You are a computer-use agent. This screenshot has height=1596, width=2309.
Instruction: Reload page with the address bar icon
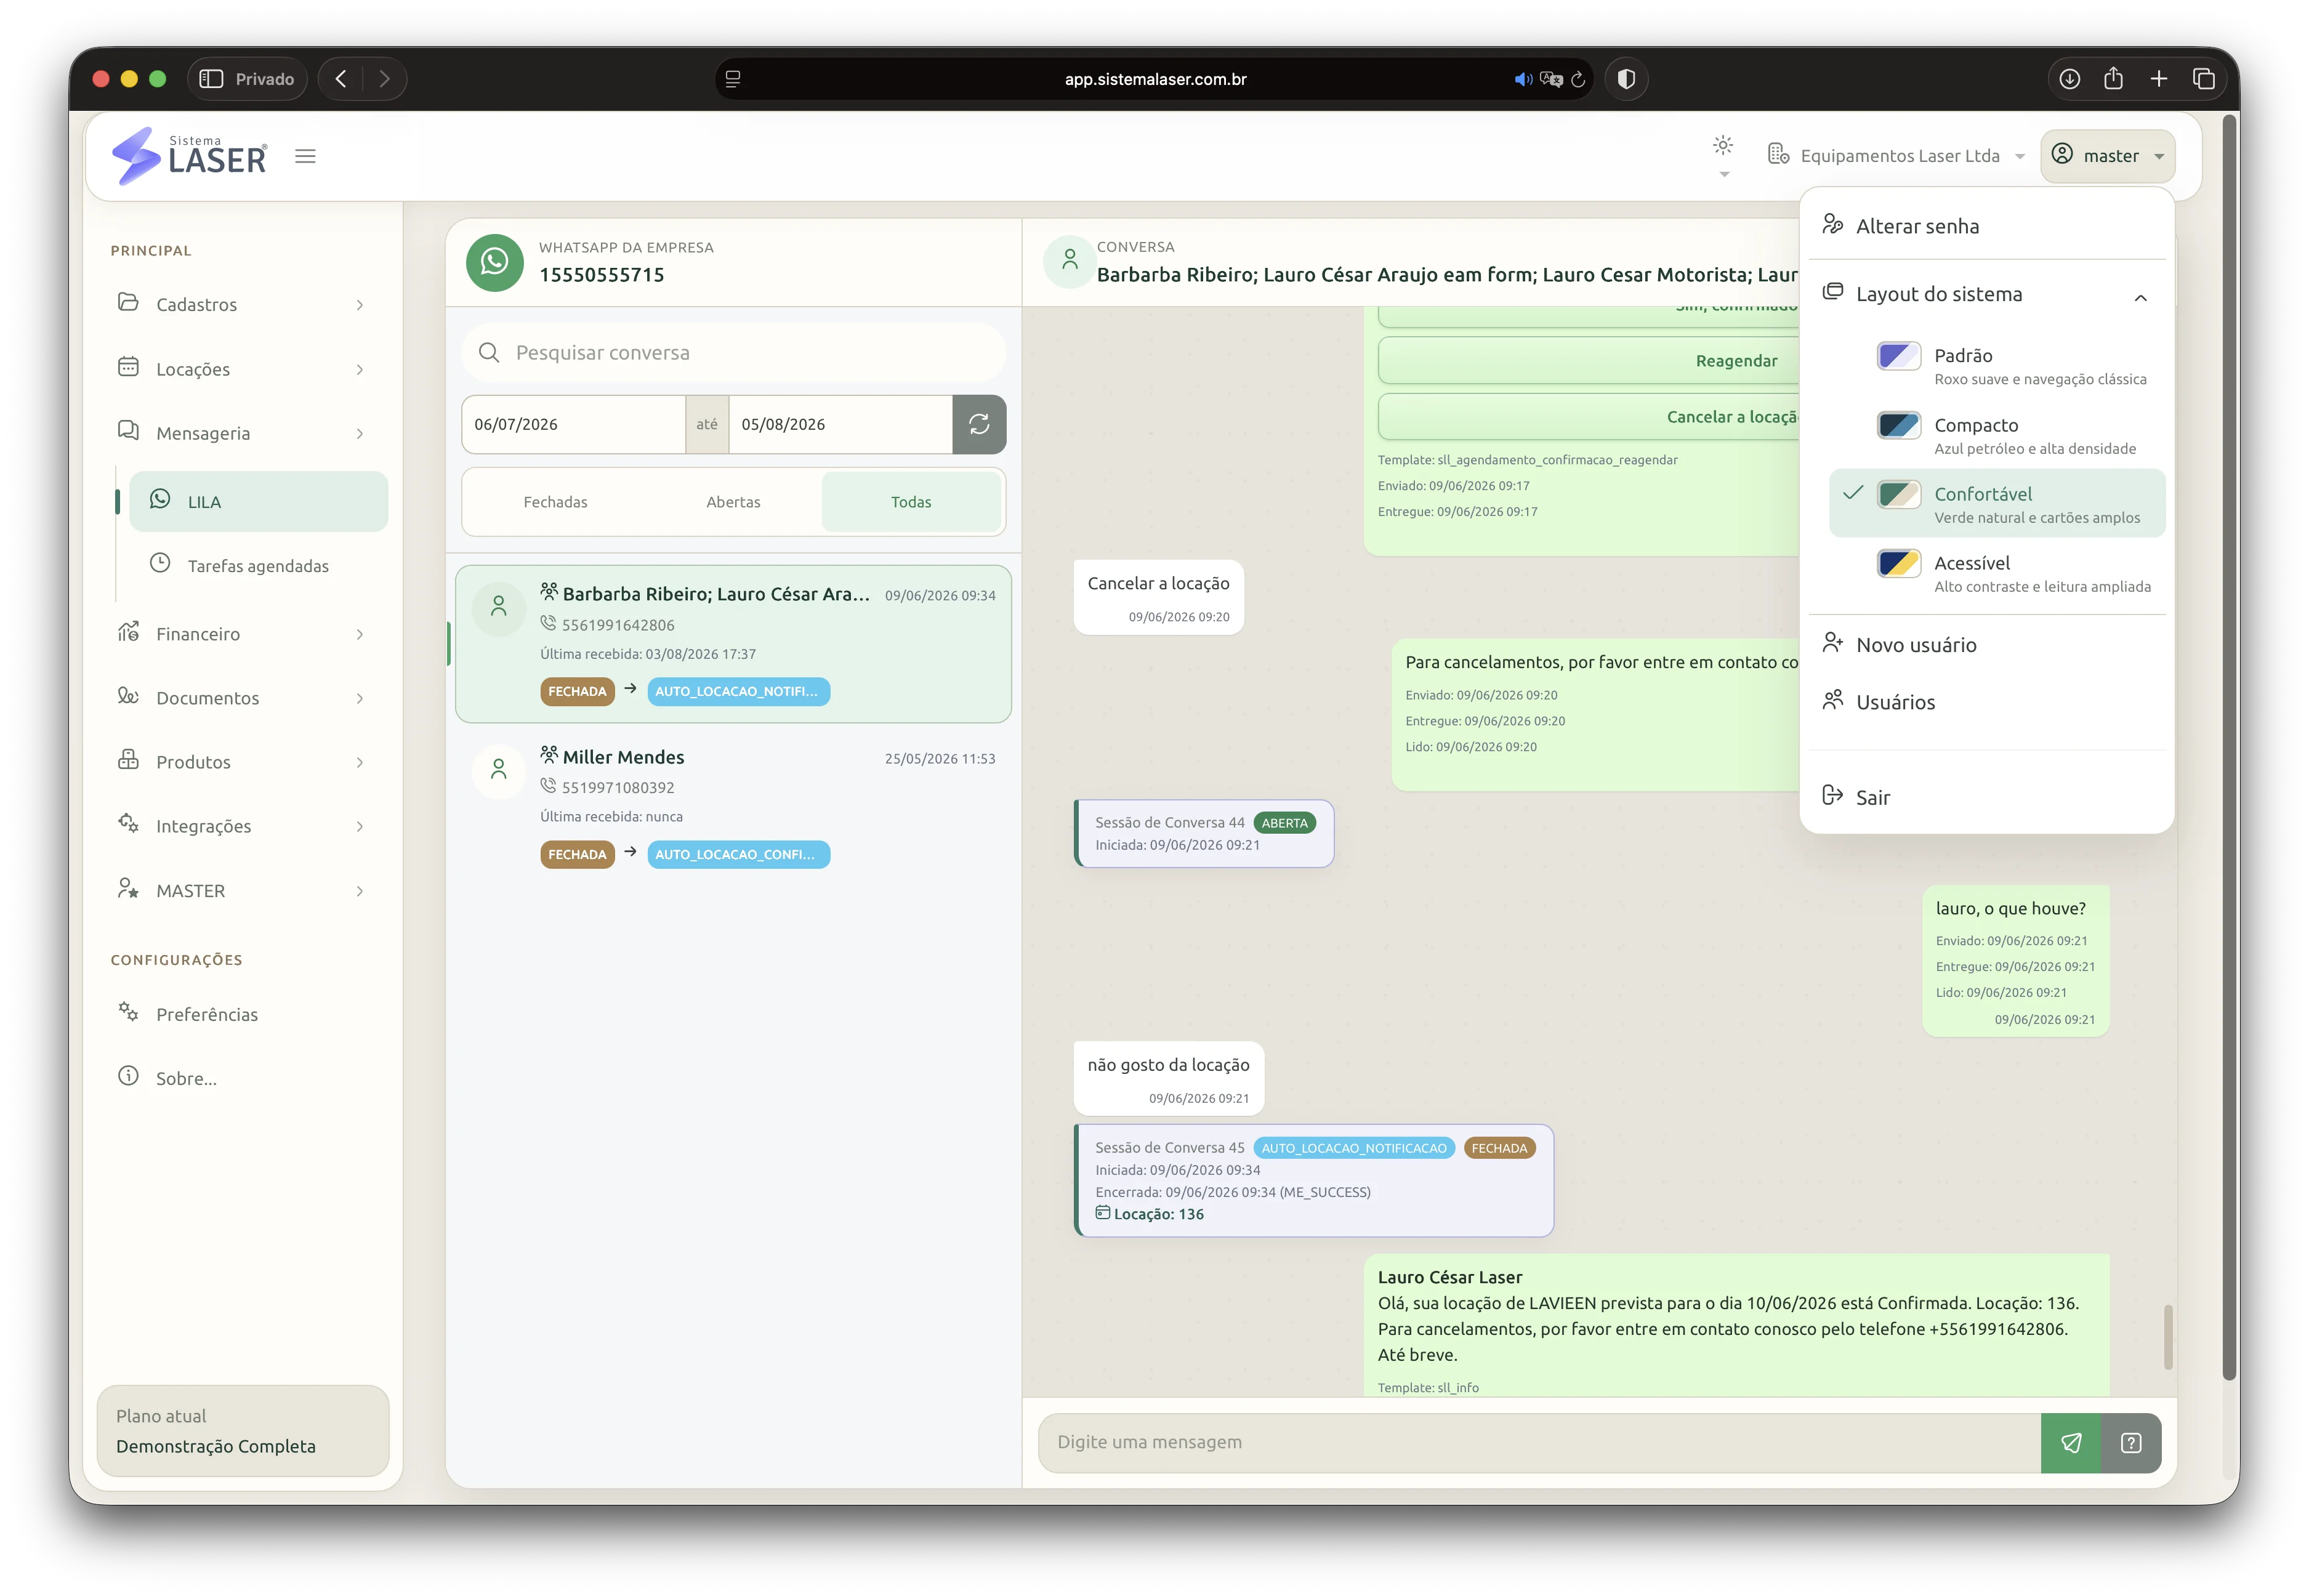1578,79
